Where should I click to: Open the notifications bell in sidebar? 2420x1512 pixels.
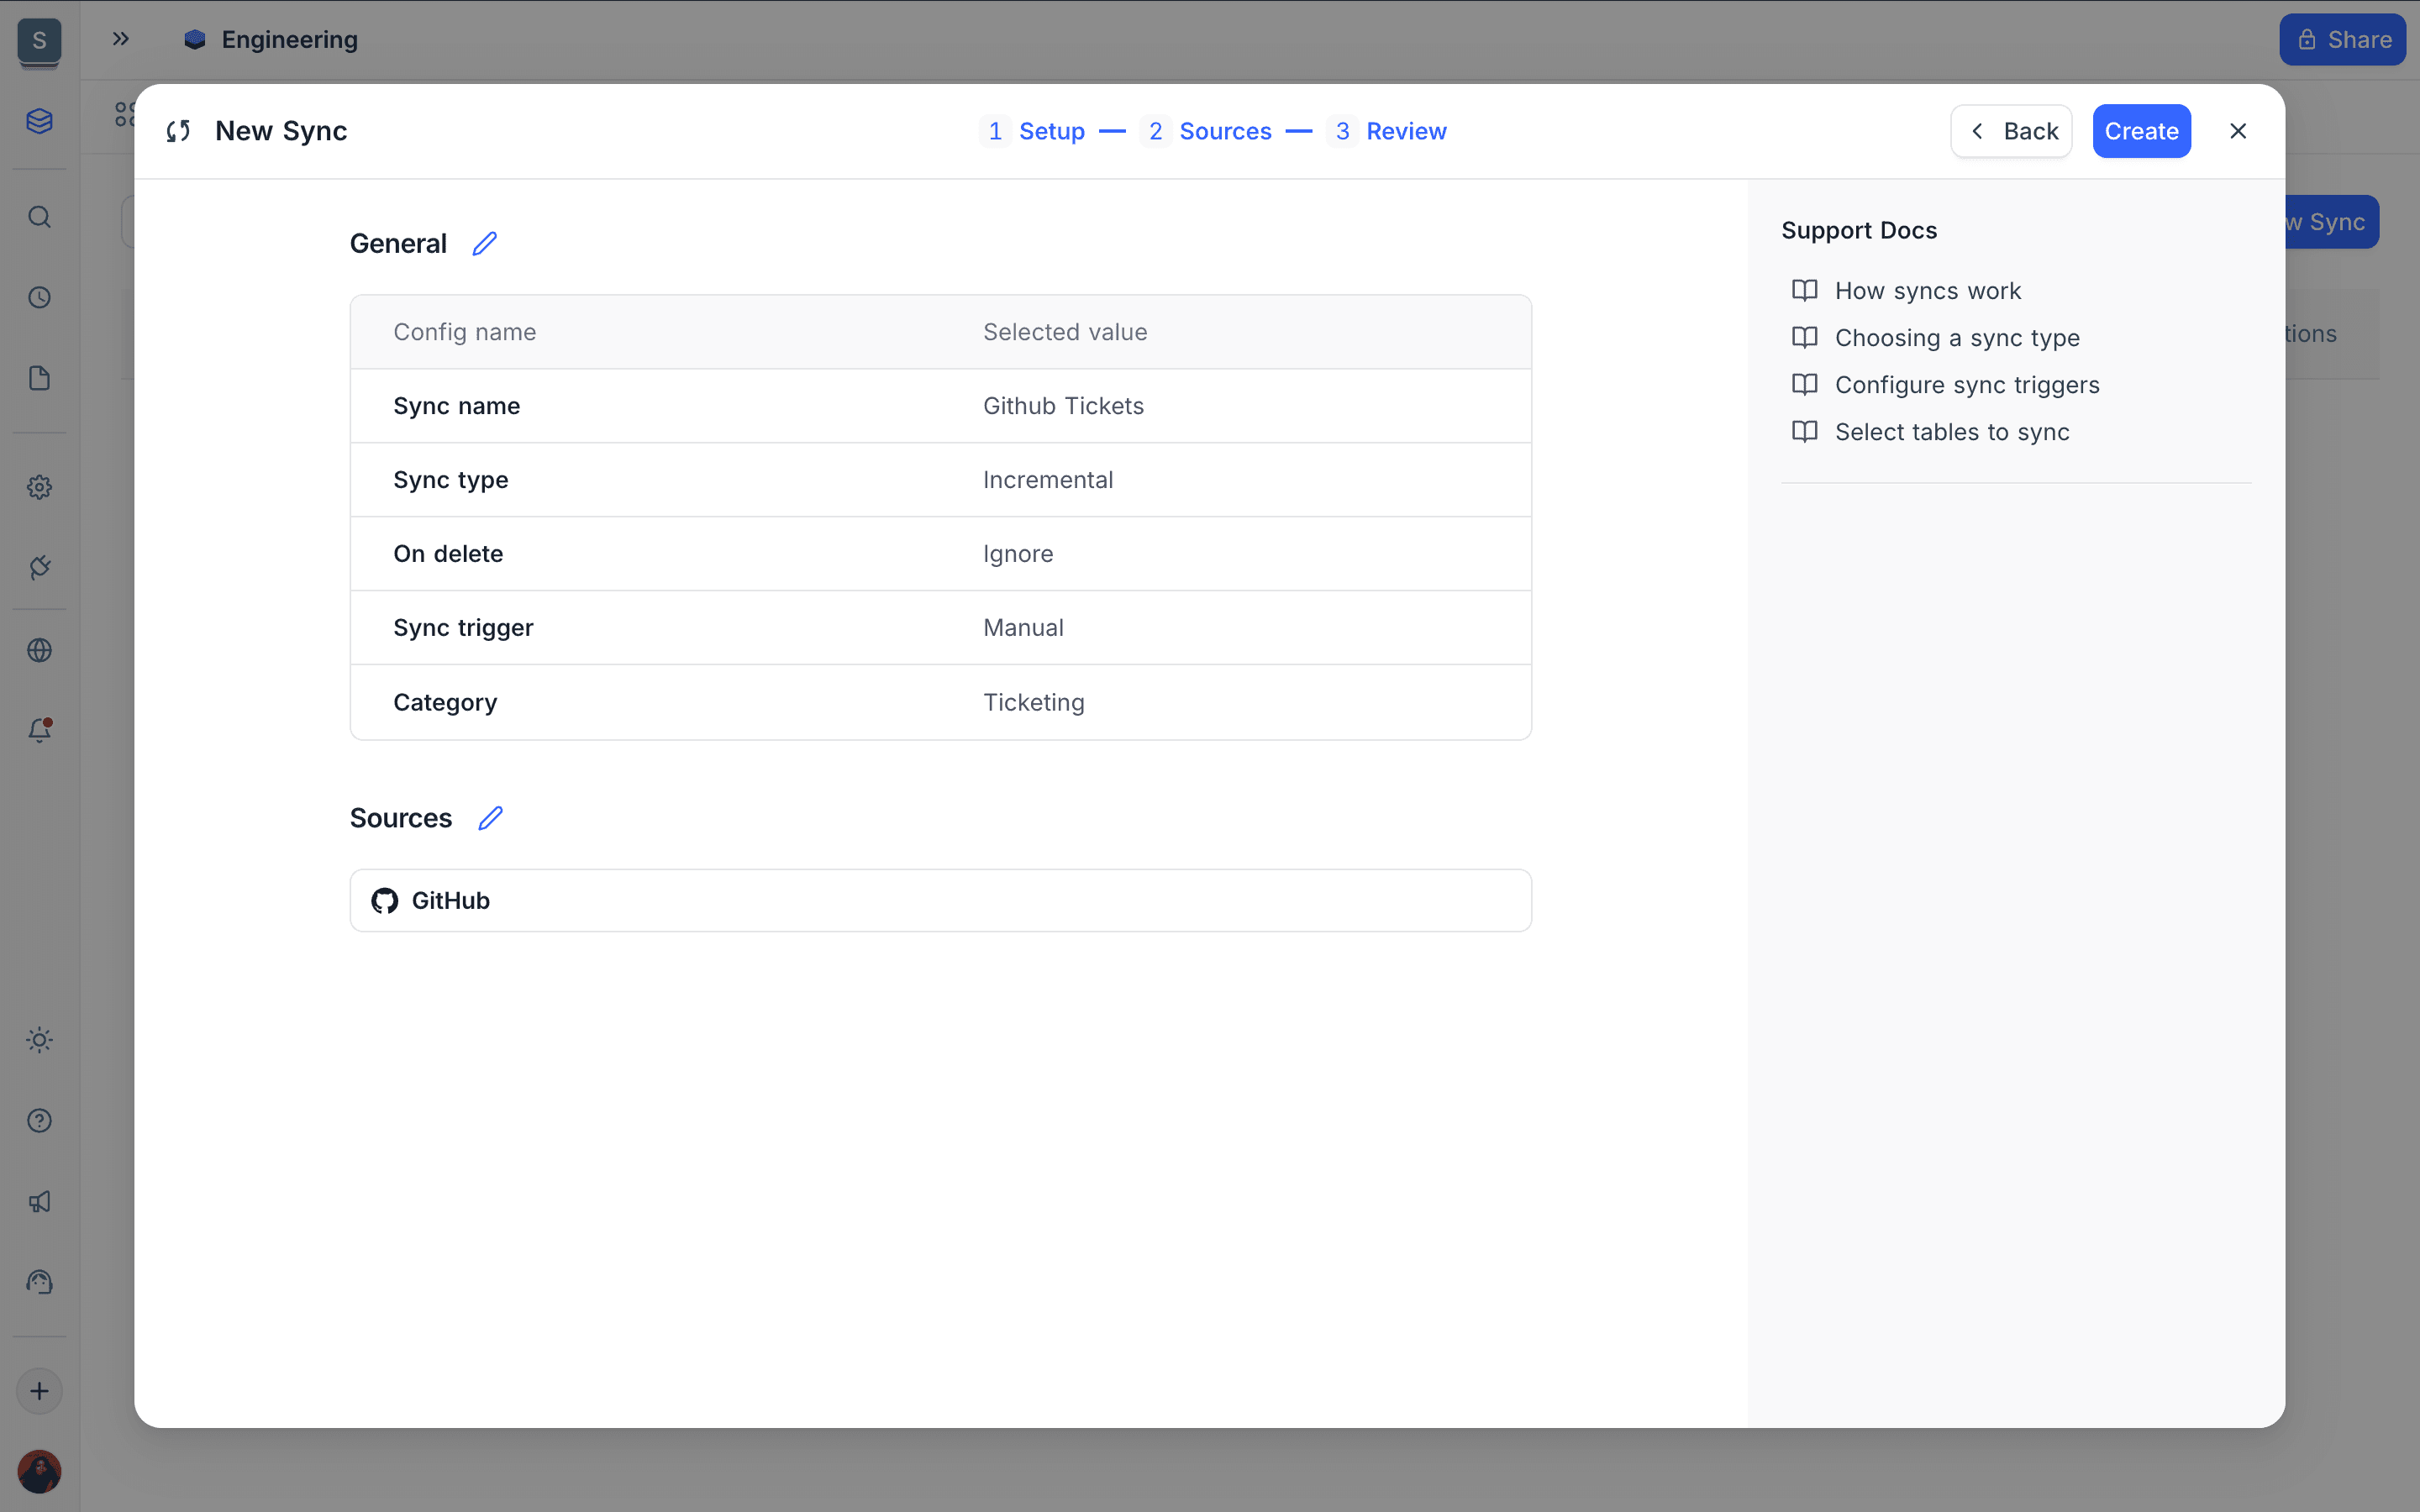coord(39,730)
